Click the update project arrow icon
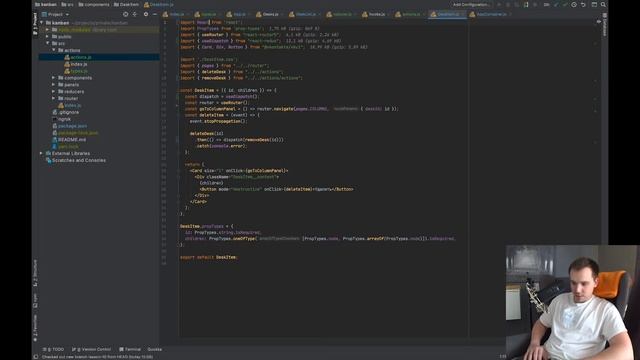Screen dimensions: 640x360 click(x=556, y=4)
